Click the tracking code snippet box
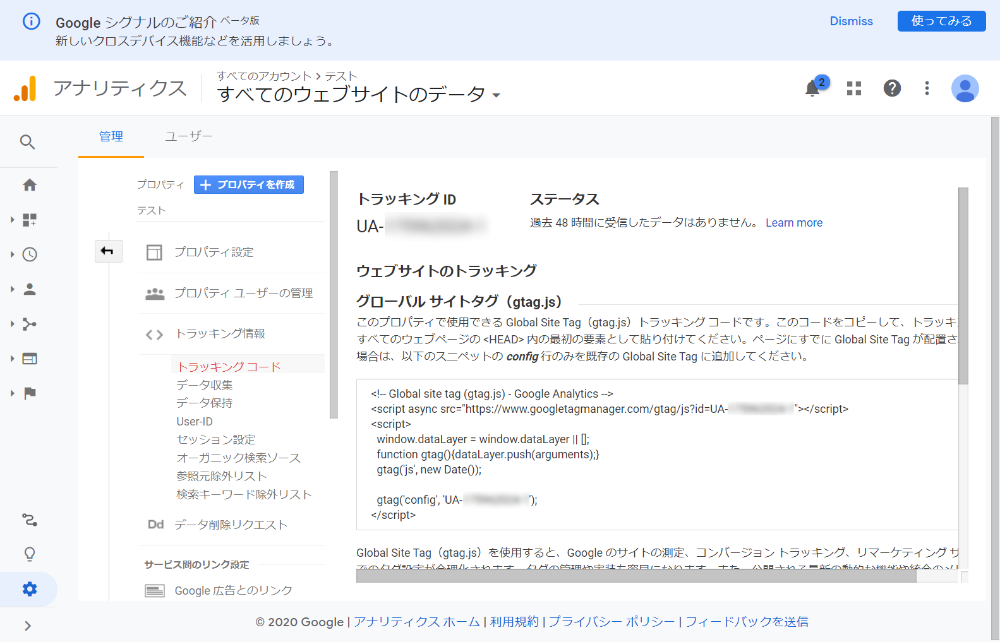The height and width of the screenshot is (642, 1000). point(657,455)
